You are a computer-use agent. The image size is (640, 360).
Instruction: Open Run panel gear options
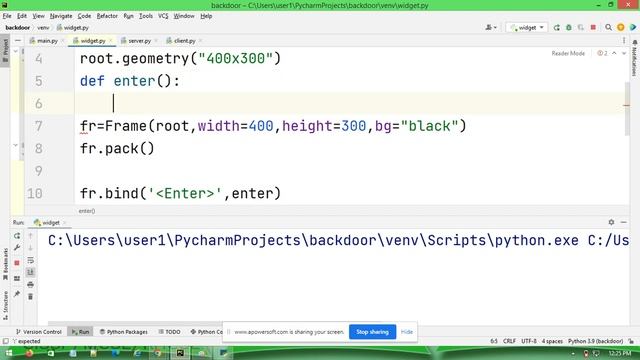point(611,222)
